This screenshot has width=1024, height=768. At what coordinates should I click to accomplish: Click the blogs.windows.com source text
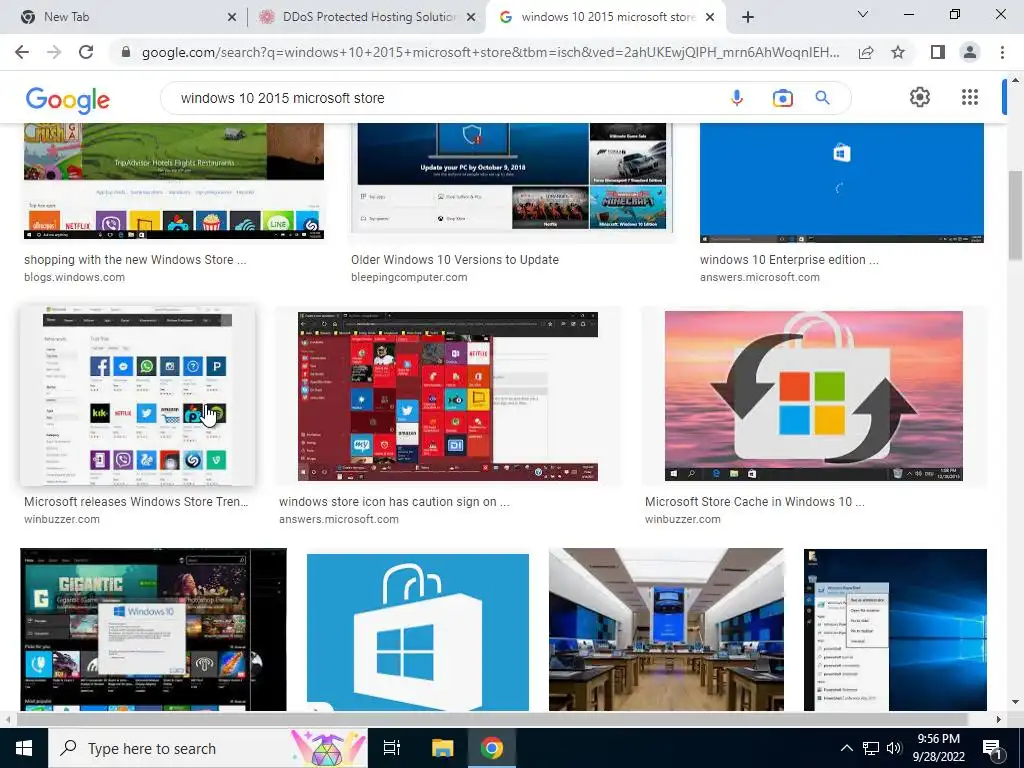point(74,277)
